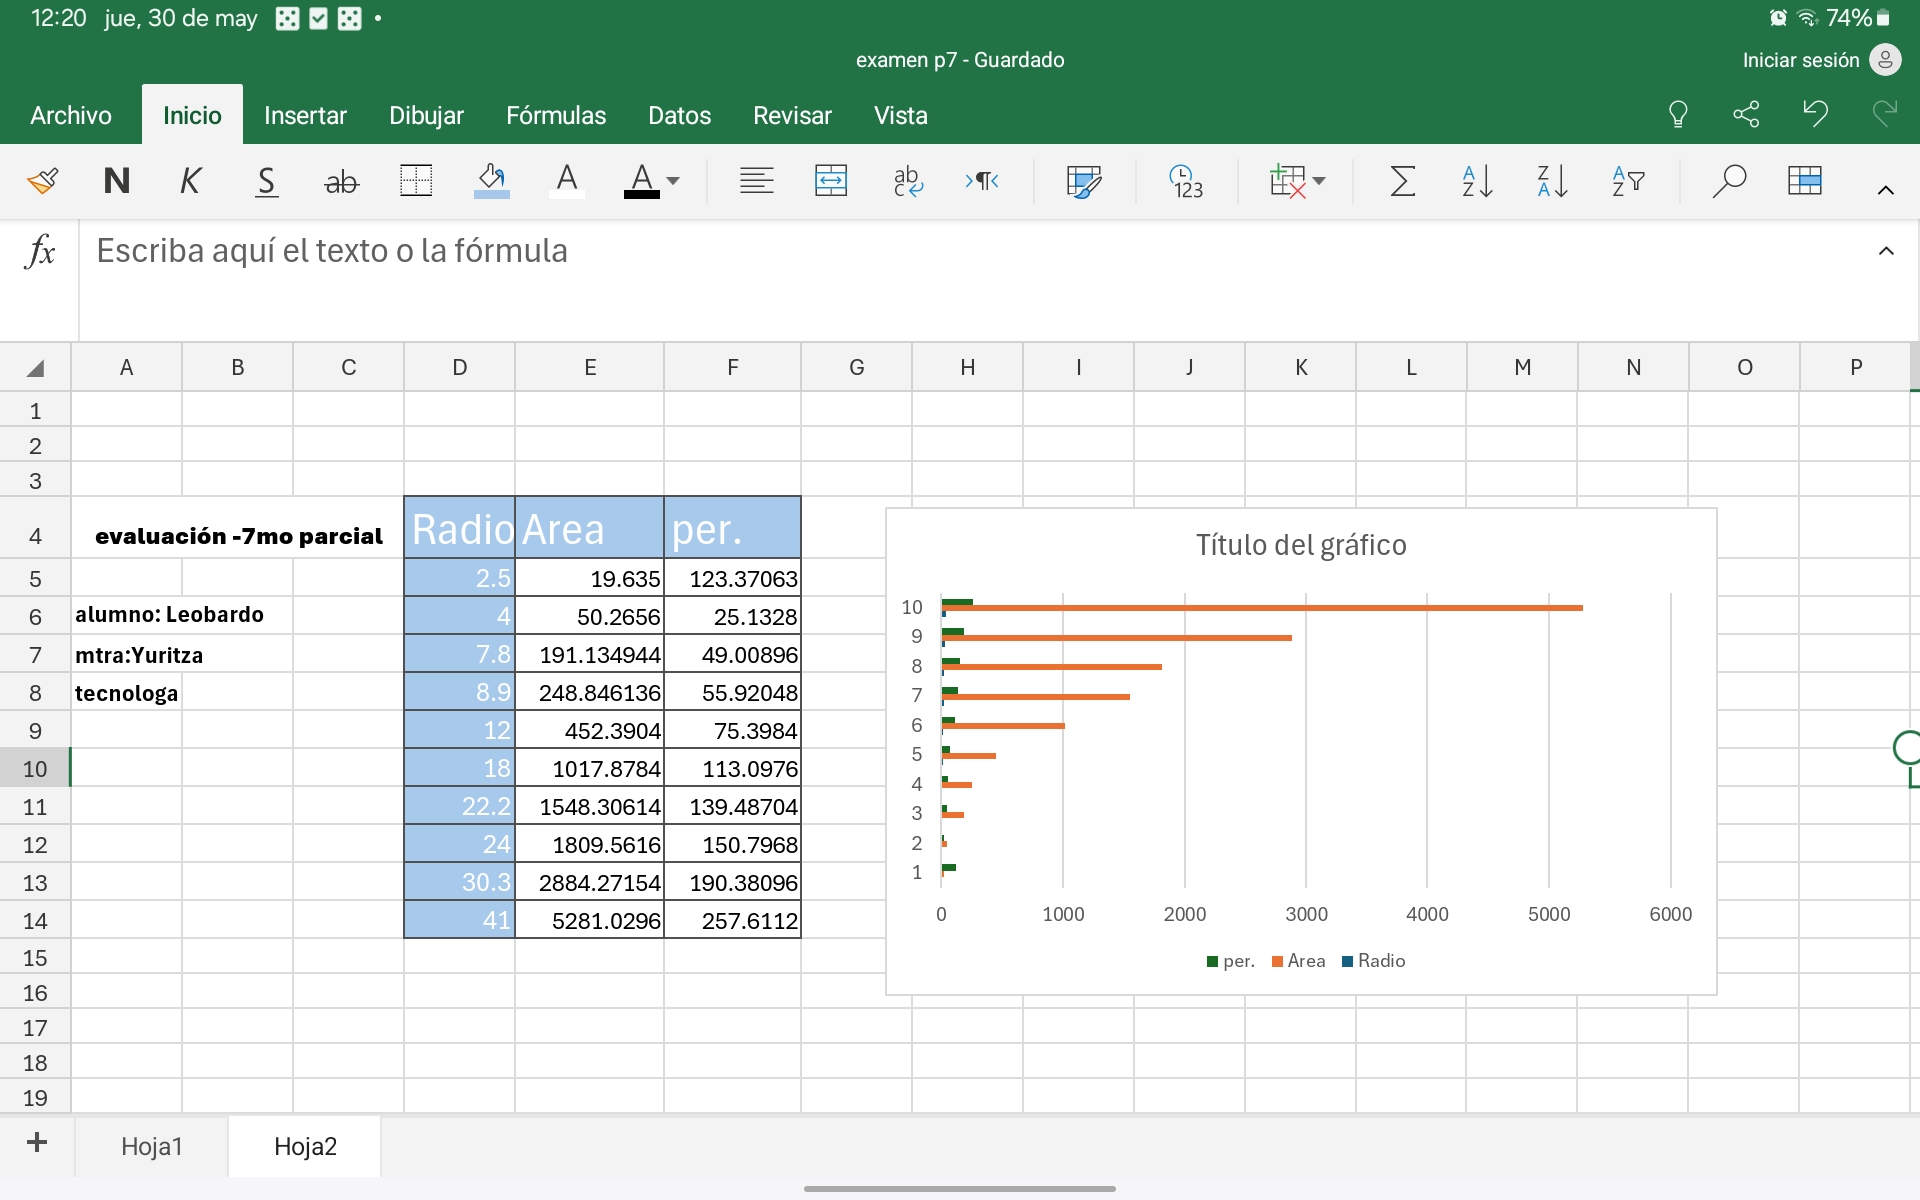This screenshot has width=1920, height=1200.
Task: Open the merge cells tool
Action: (831, 181)
